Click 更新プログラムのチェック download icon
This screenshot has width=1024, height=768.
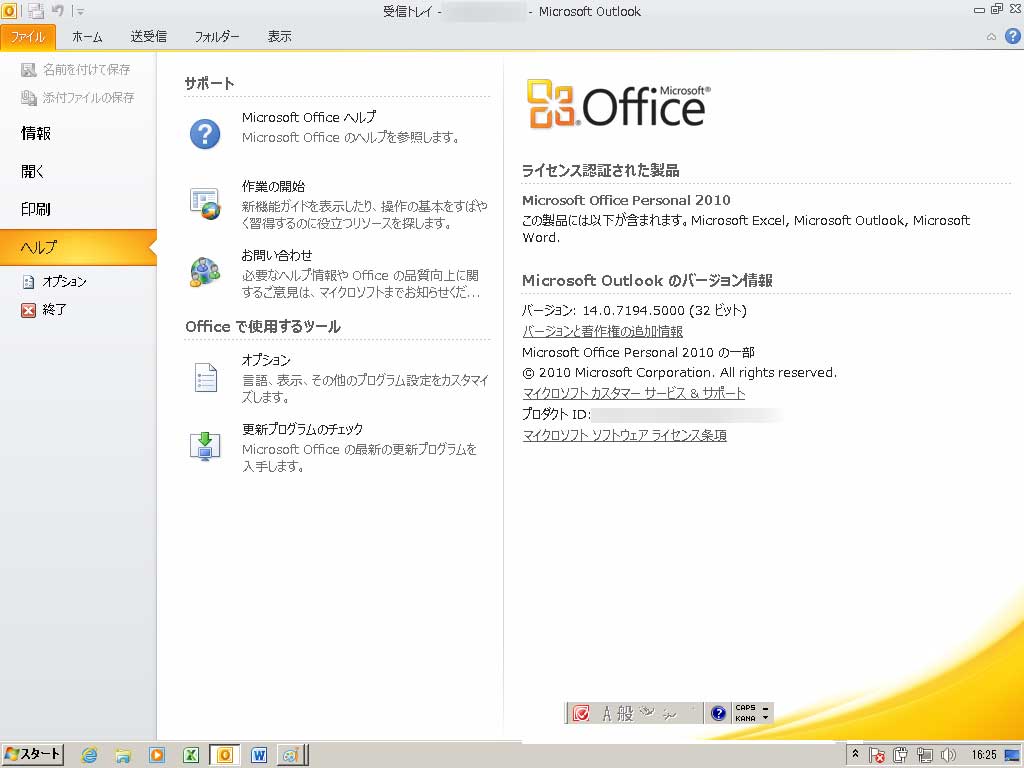(x=205, y=446)
